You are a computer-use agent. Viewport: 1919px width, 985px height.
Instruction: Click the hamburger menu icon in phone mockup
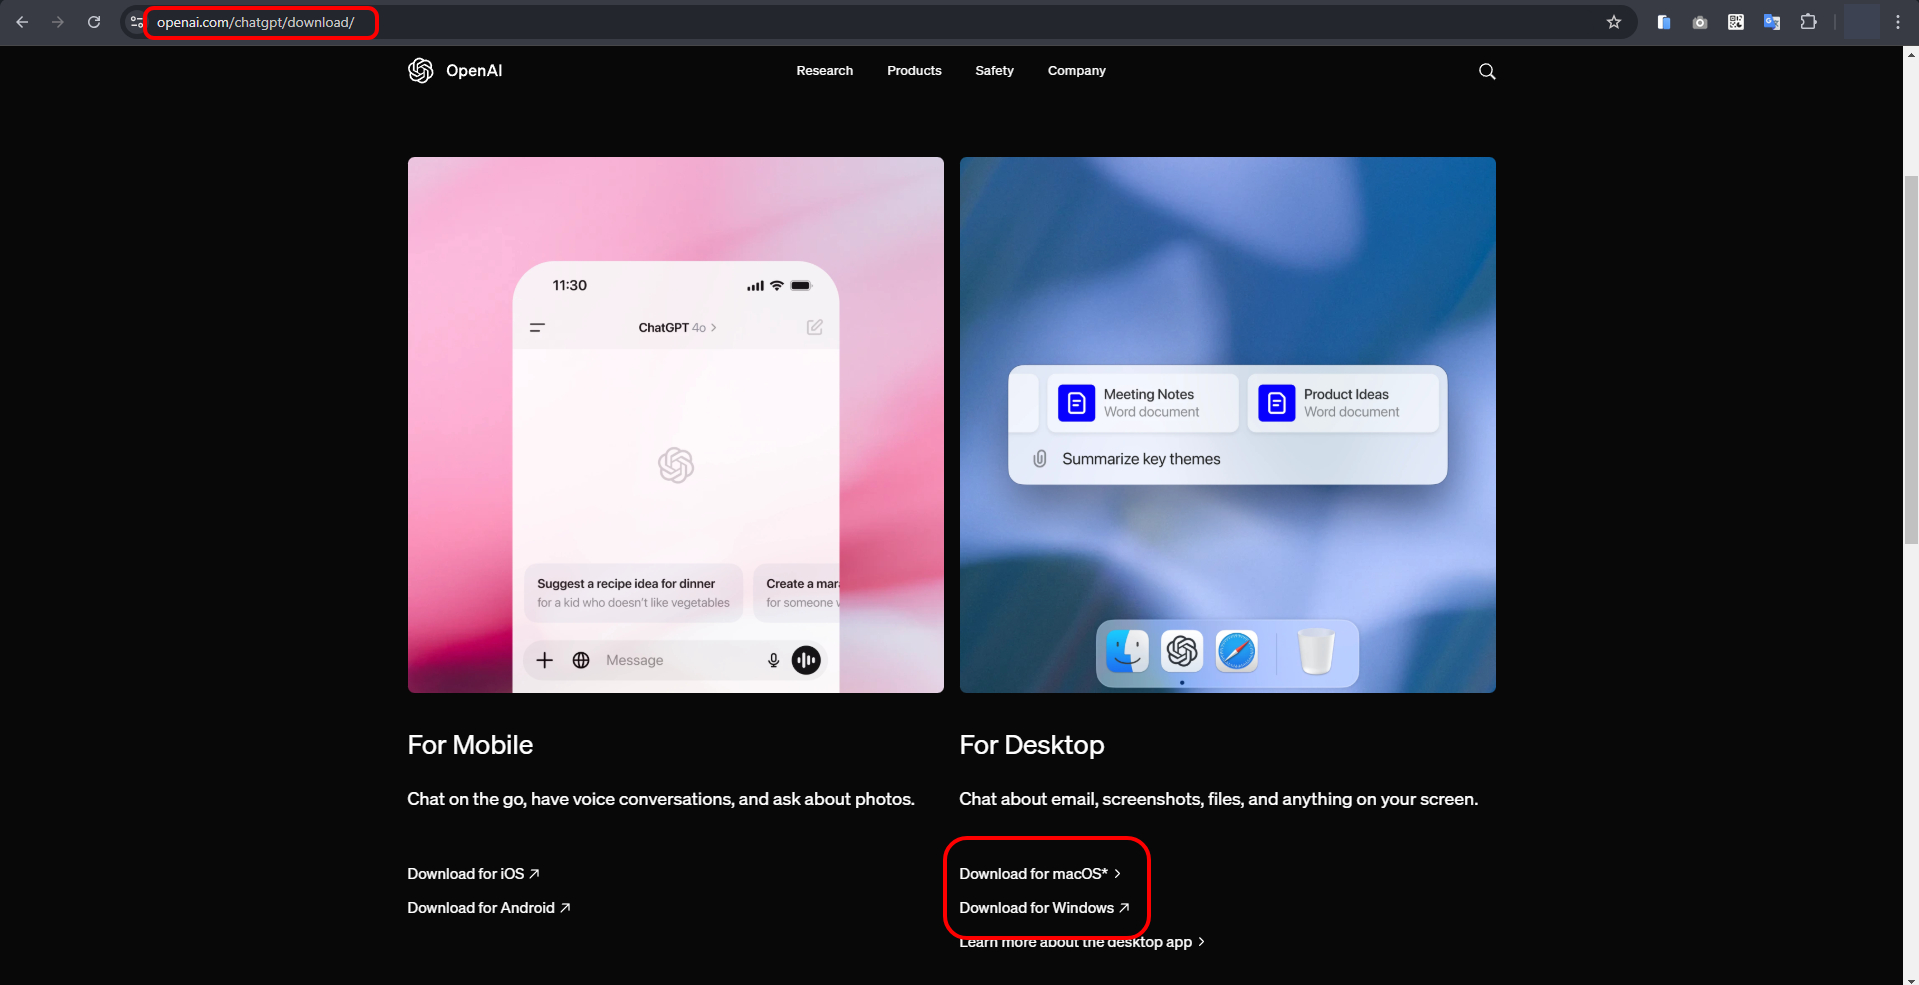pos(537,327)
